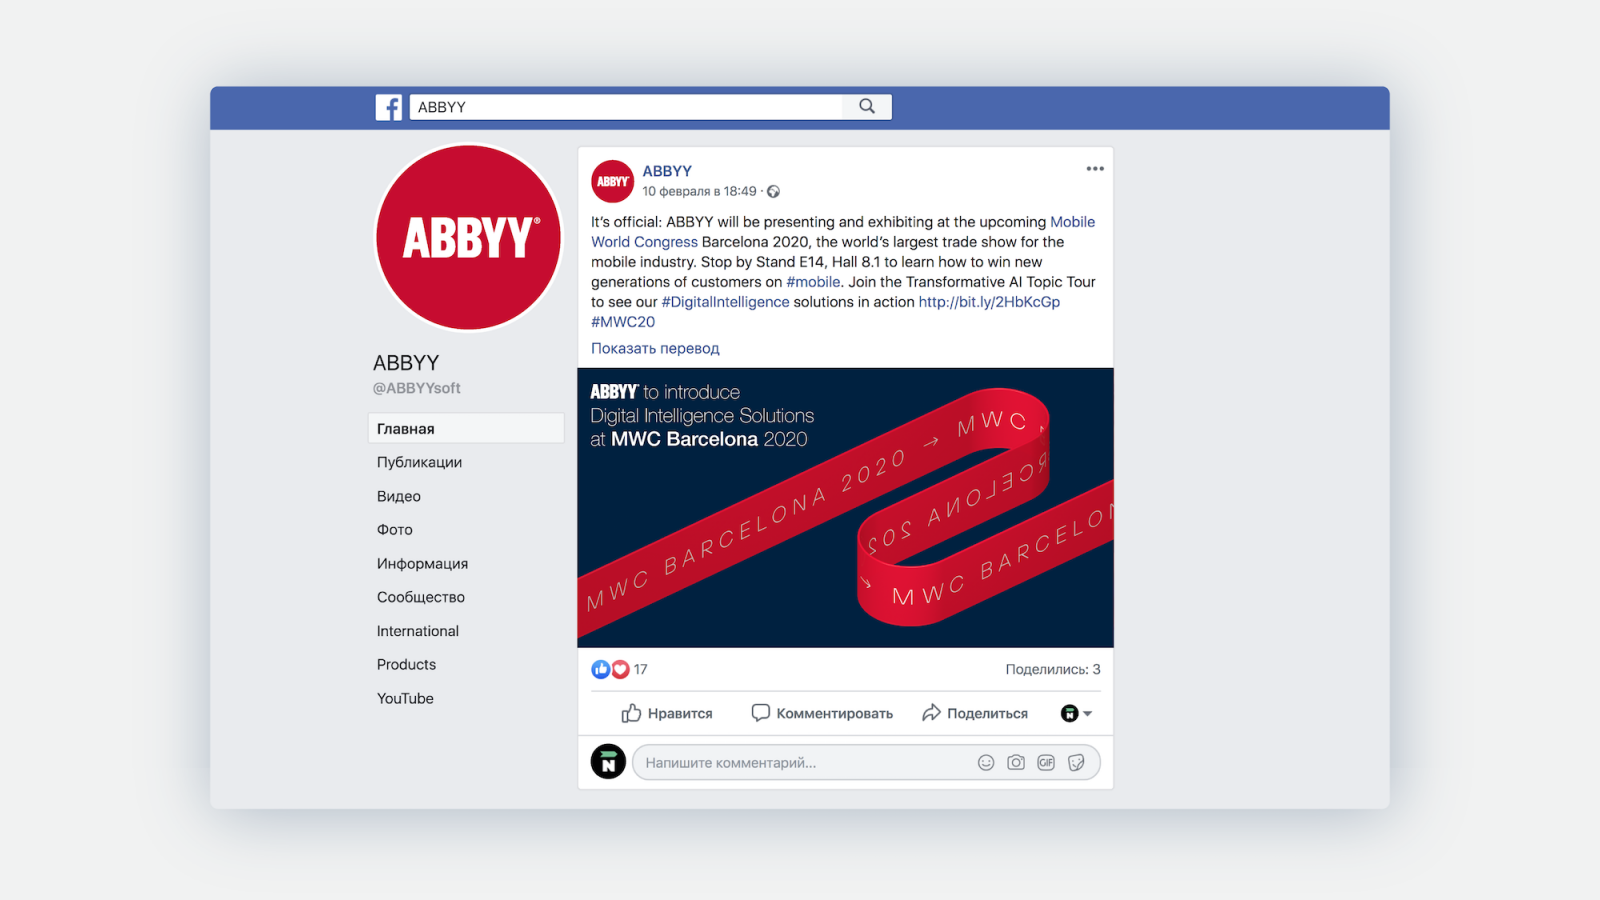Click the blue like reaction icon
This screenshot has height=900, width=1600.
[x=600, y=670]
